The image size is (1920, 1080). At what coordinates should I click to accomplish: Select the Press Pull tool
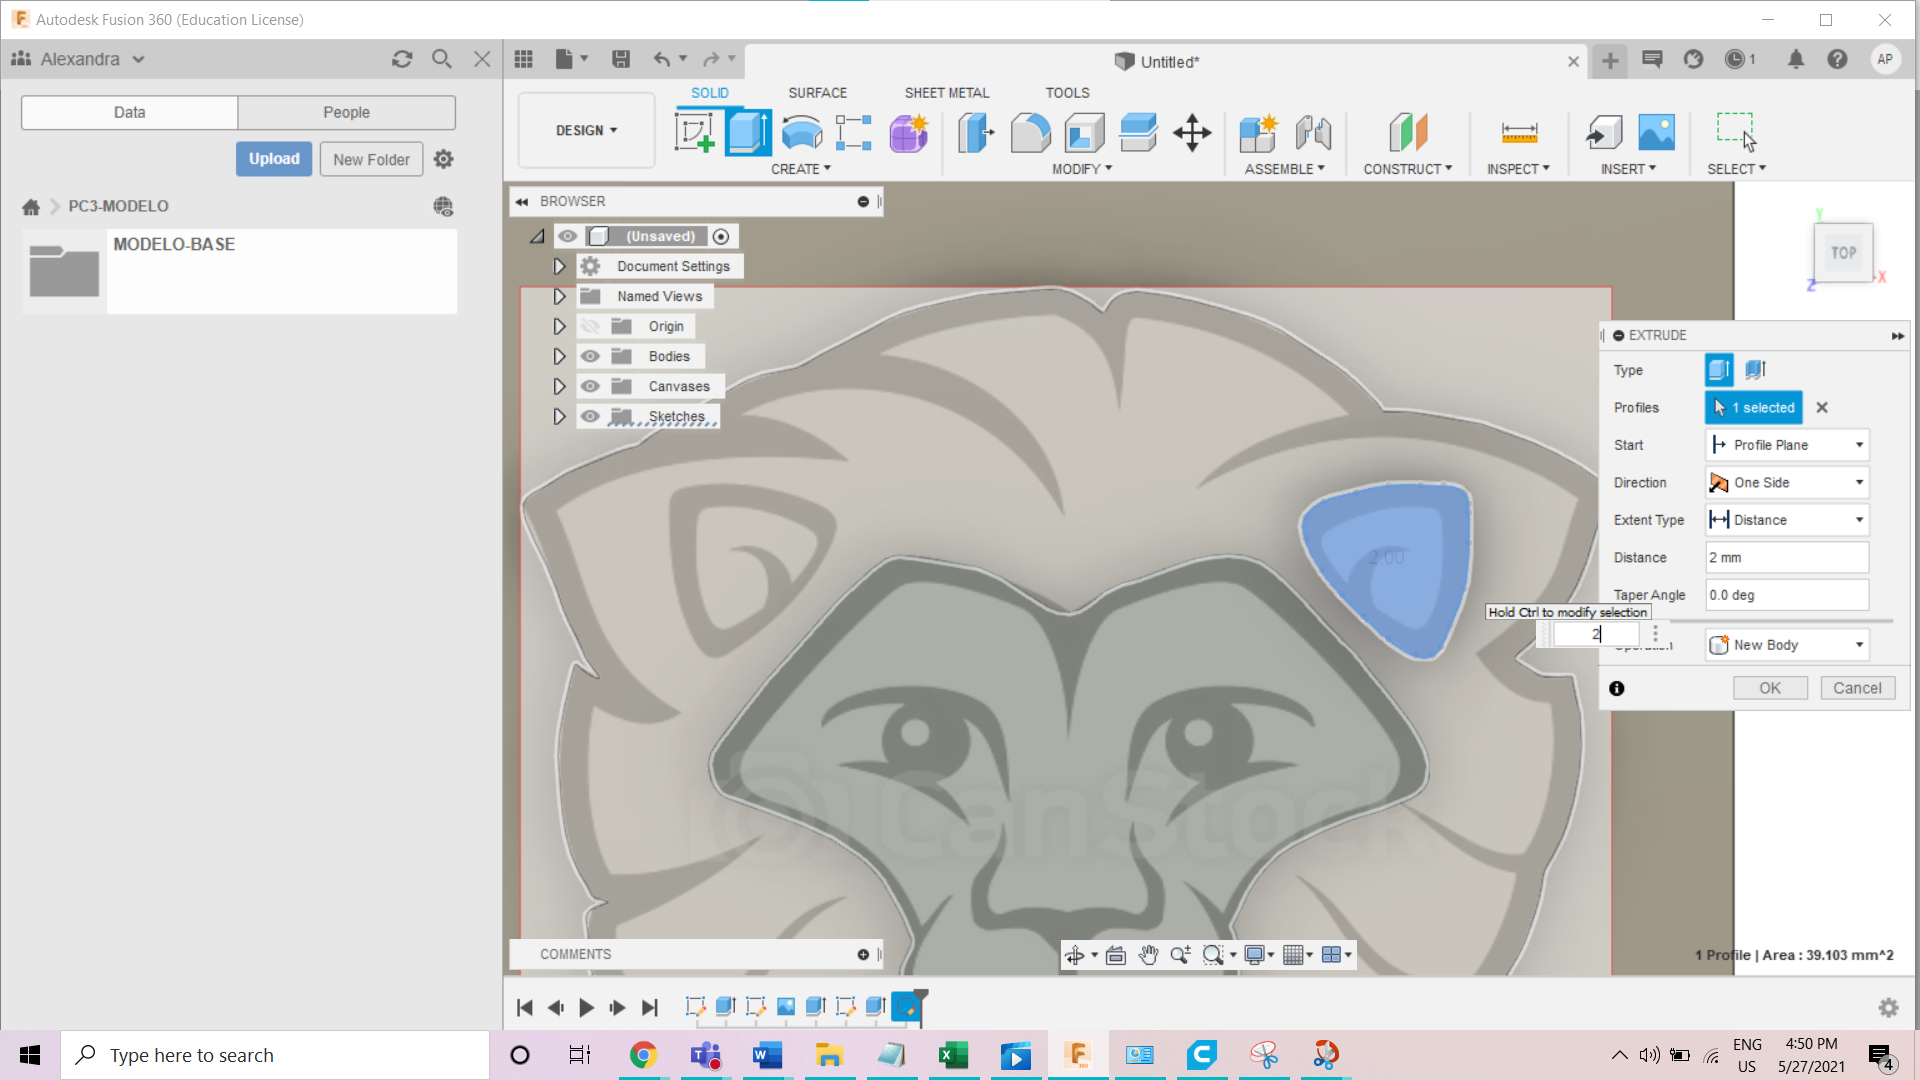tap(975, 132)
